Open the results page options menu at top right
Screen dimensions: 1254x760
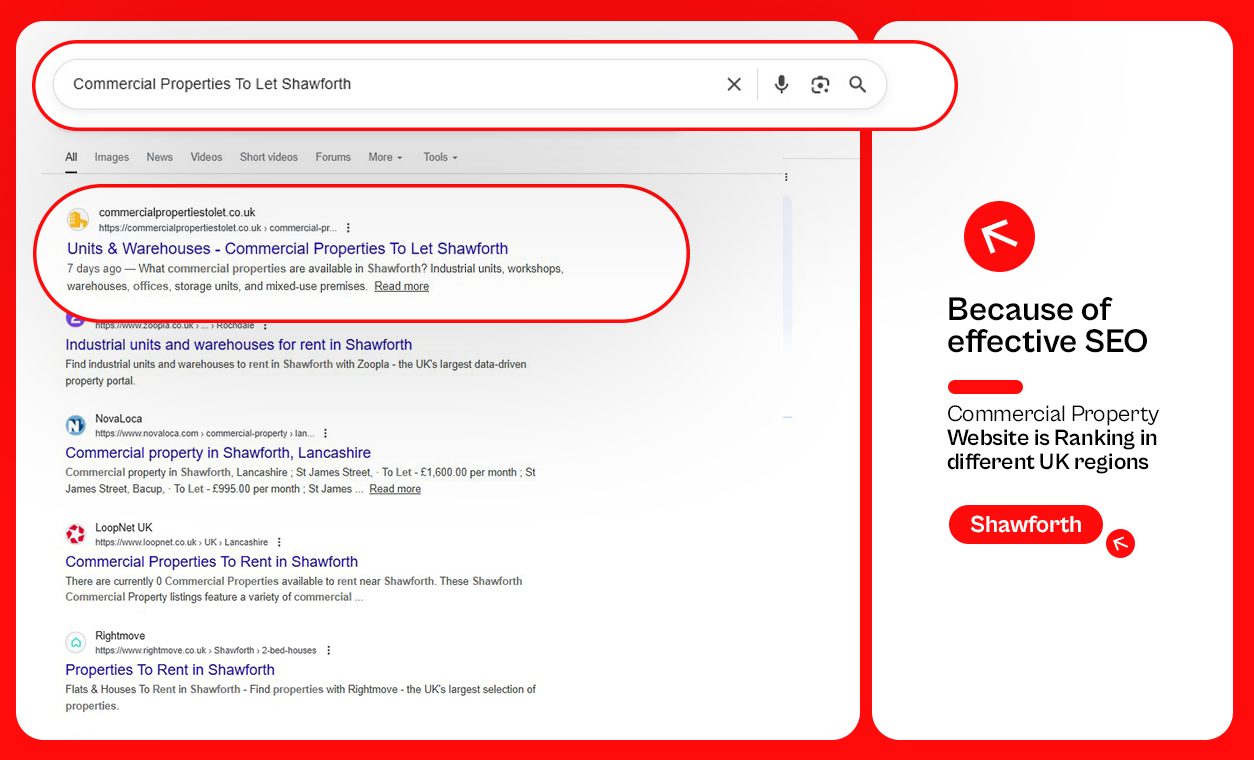click(786, 176)
